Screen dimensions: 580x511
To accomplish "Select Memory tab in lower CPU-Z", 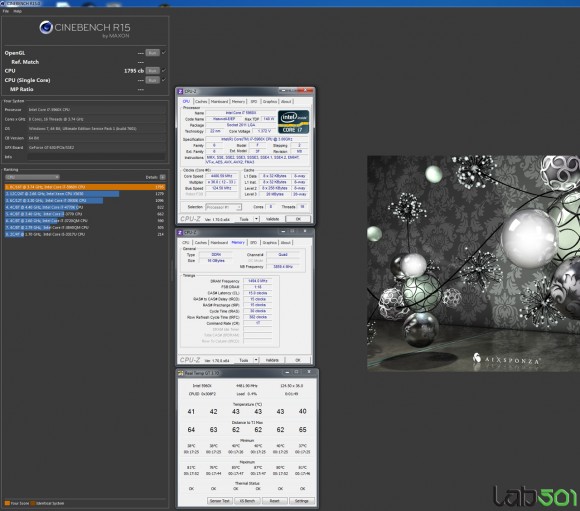I will (x=238, y=242).
